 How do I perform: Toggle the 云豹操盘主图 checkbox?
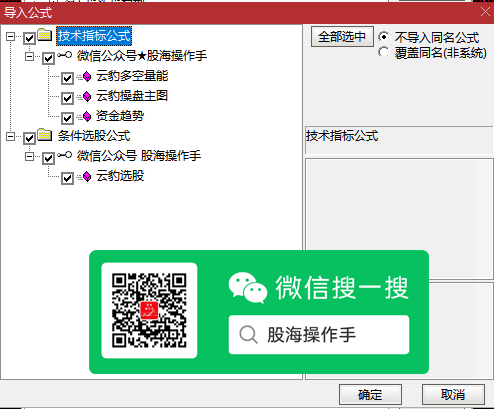[x=67, y=98]
